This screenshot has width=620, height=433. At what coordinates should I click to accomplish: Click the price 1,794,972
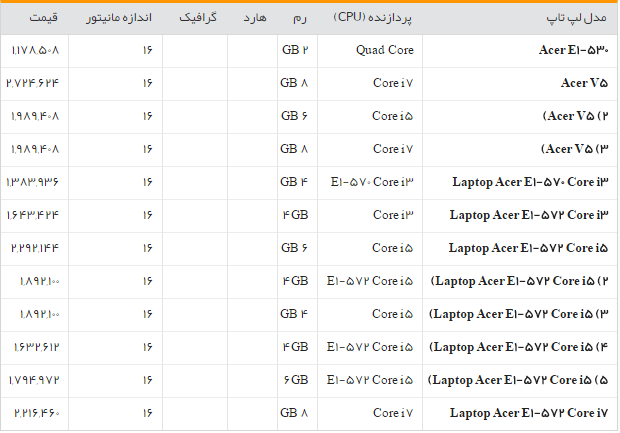(34, 380)
